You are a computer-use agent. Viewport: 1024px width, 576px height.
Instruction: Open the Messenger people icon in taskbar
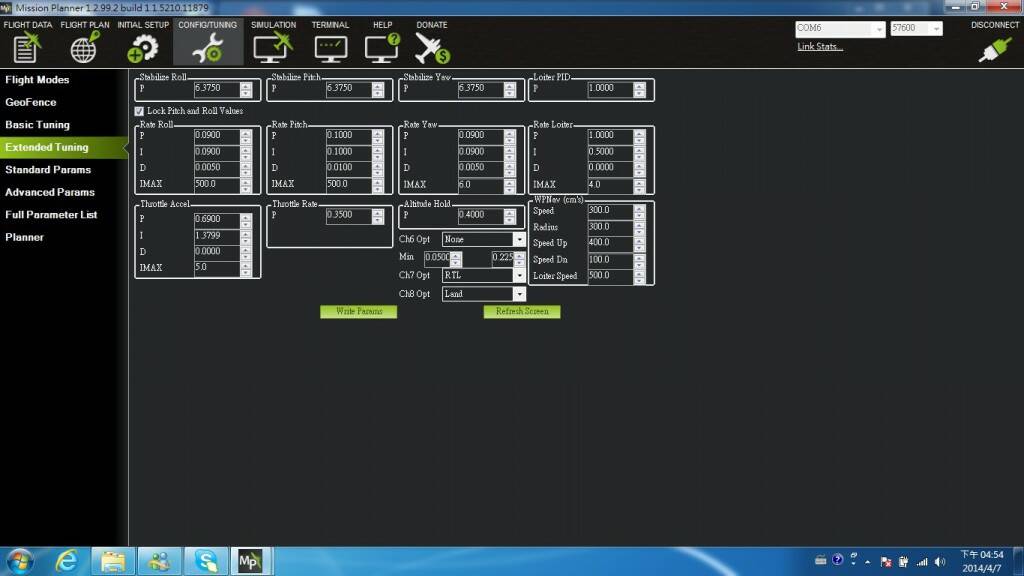pos(159,562)
